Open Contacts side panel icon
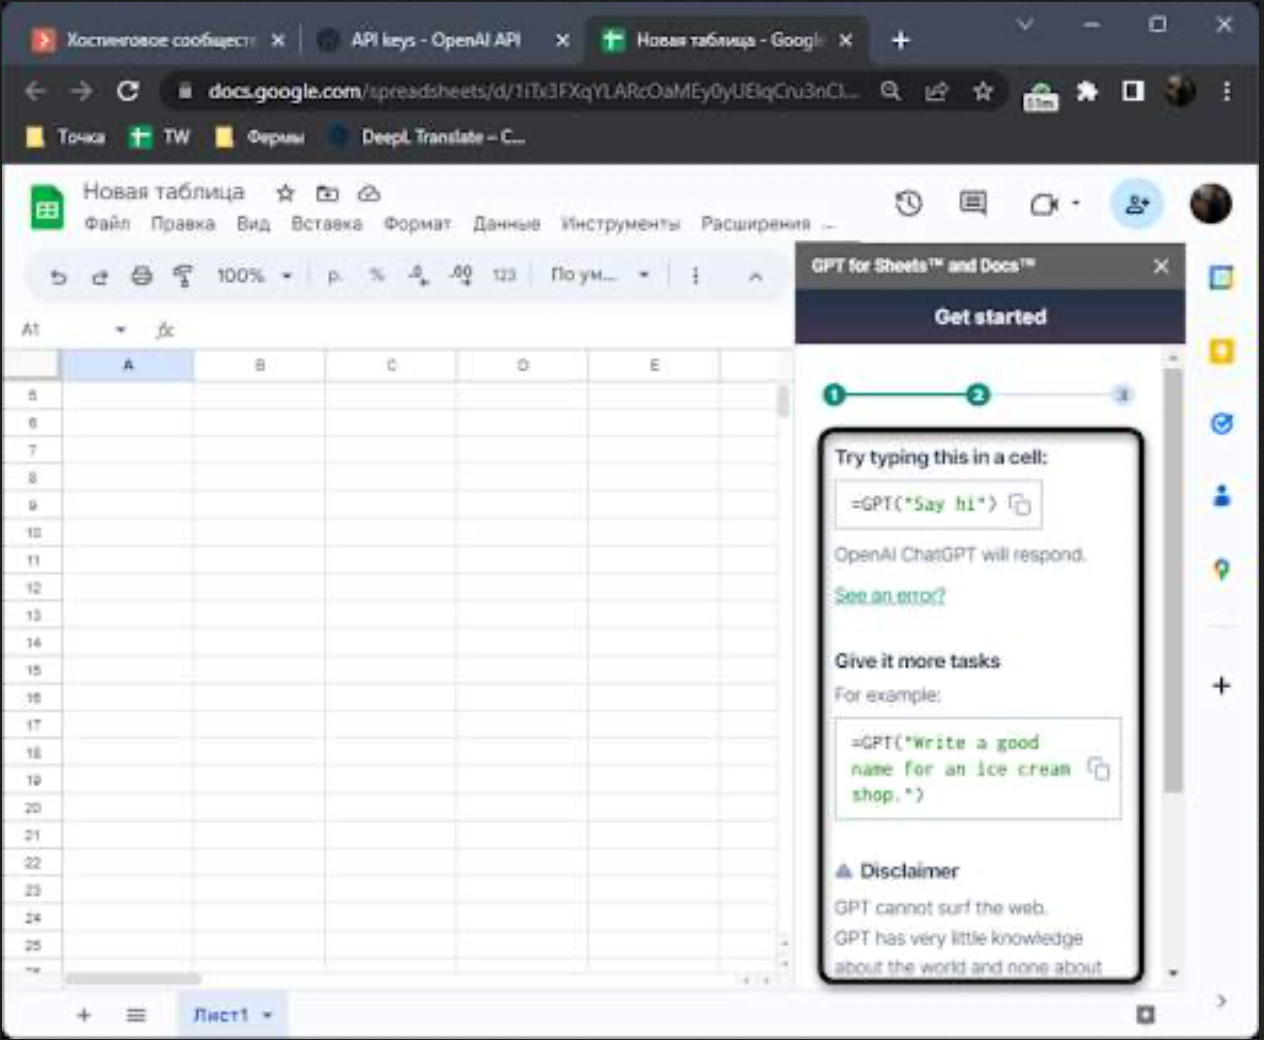The image size is (1264, 1040). 1221,496
